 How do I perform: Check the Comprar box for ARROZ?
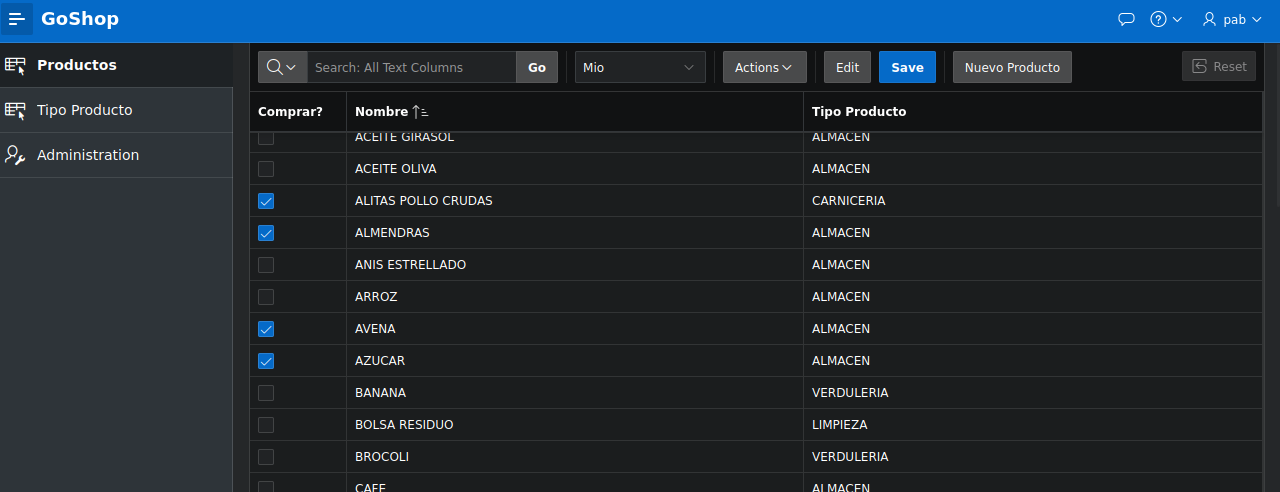tap(266, 297)
